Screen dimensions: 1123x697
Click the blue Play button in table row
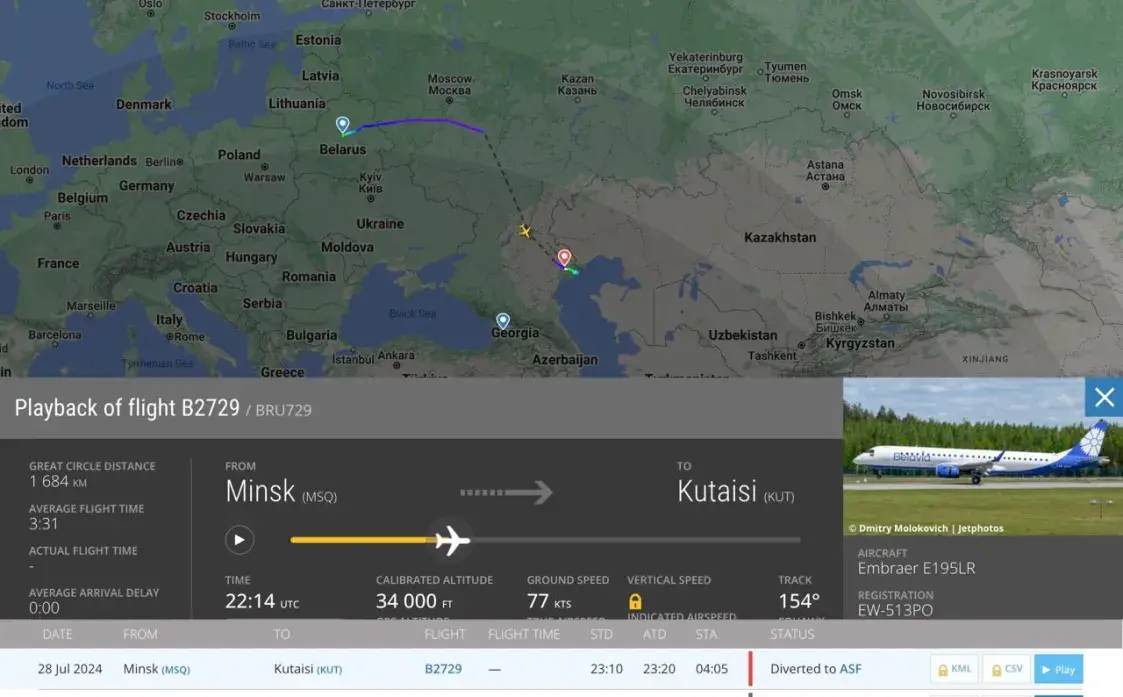(1058, 669)
